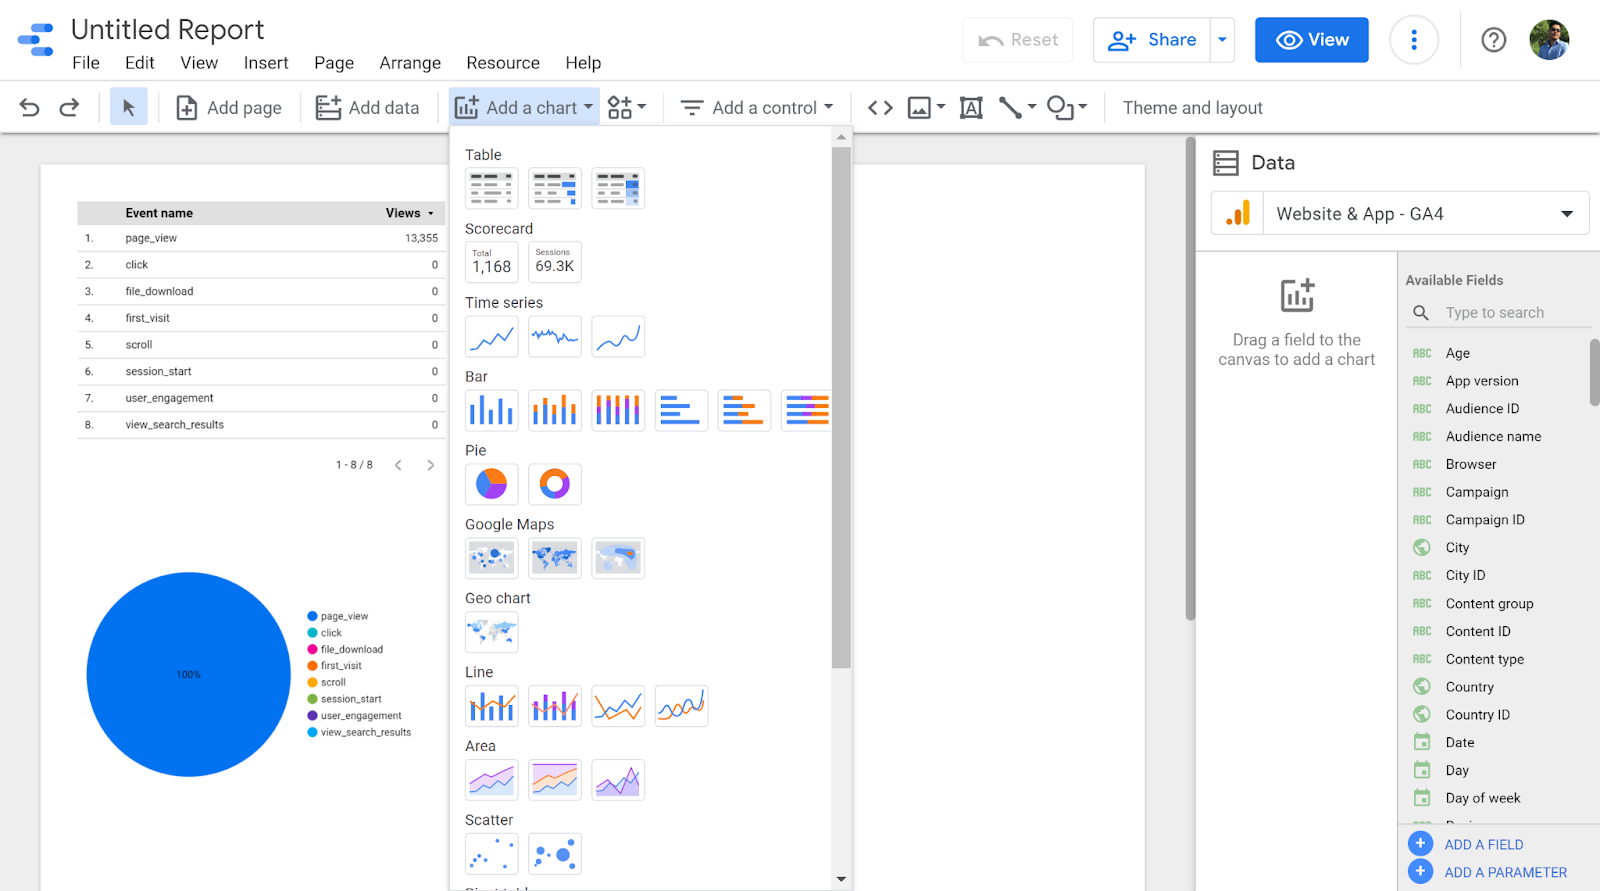This screenshot has height=891, width=1600.
Task: Select the donut pie chart type
Action: [x=554, y=484]
